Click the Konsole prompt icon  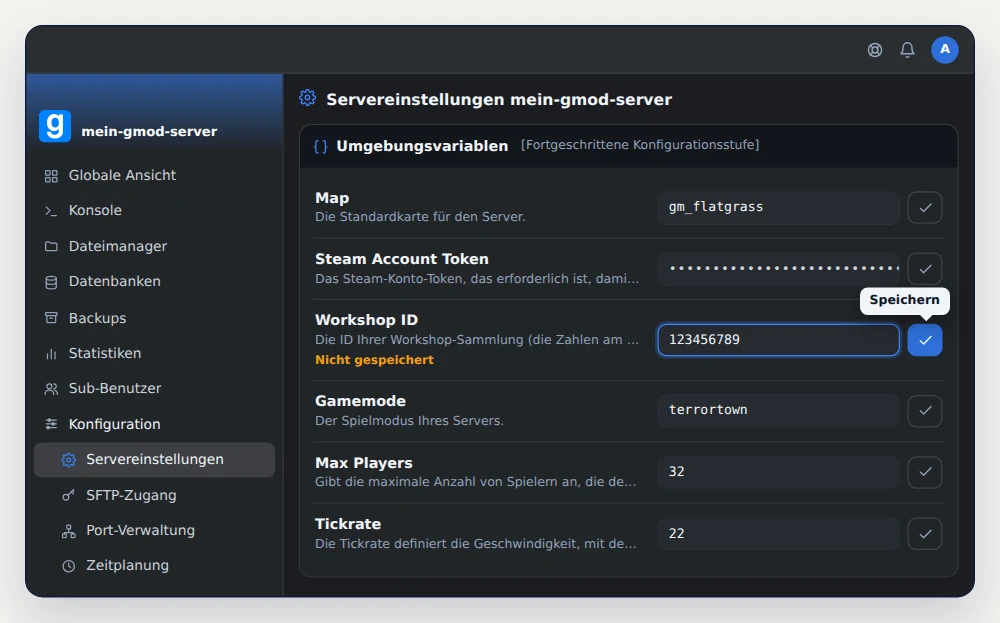[x=51, y=211]
